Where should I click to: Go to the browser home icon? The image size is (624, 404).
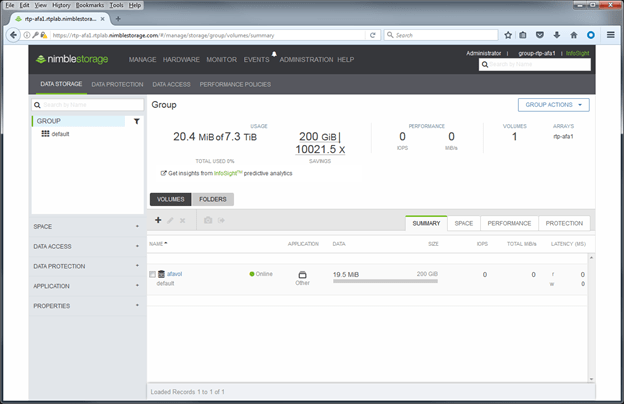pyautogui.click(x=573, y=35)
